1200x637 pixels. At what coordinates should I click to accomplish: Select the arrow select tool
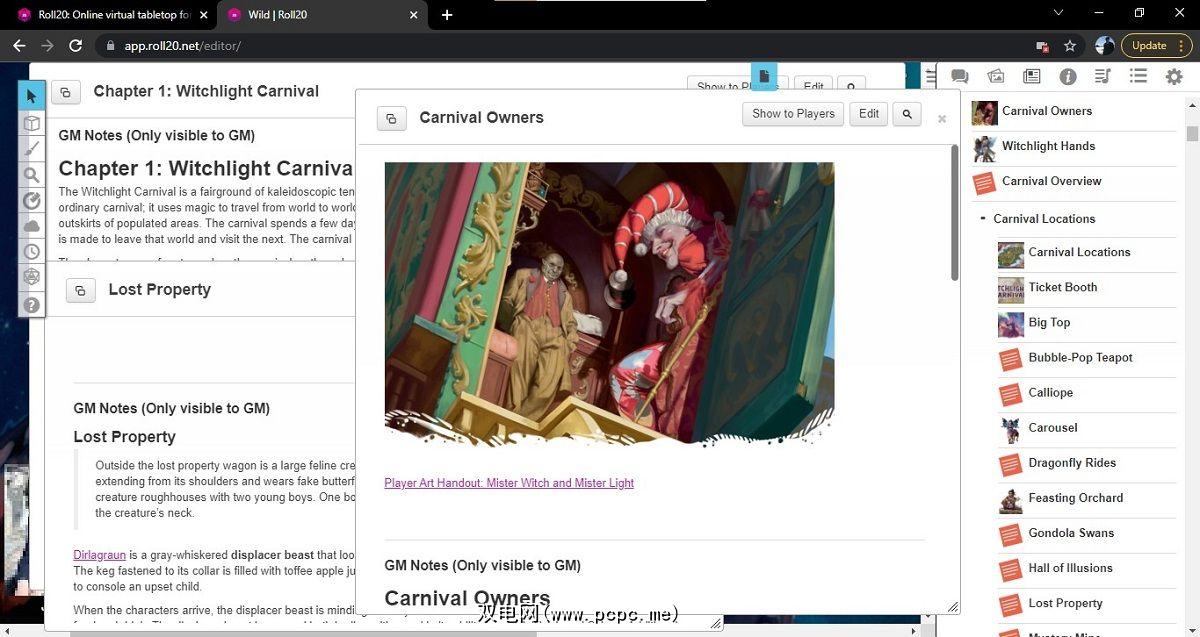31,95
